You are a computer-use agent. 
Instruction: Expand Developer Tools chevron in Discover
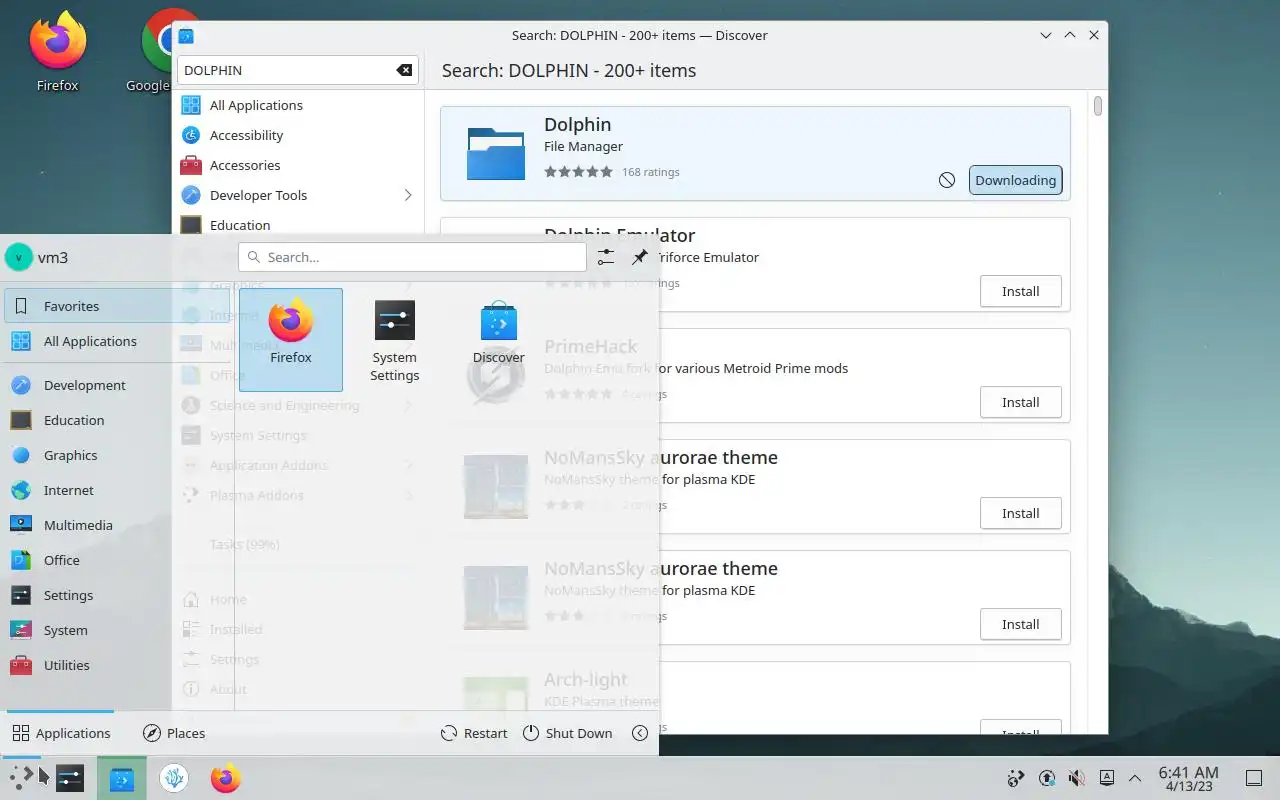408,195
